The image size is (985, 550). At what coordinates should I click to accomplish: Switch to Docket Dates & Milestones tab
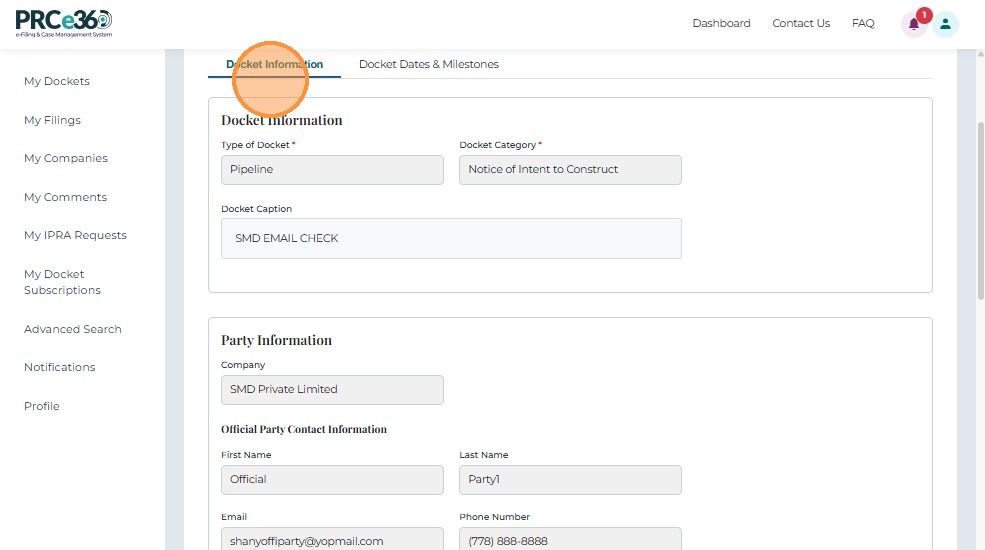click(428, 64)
